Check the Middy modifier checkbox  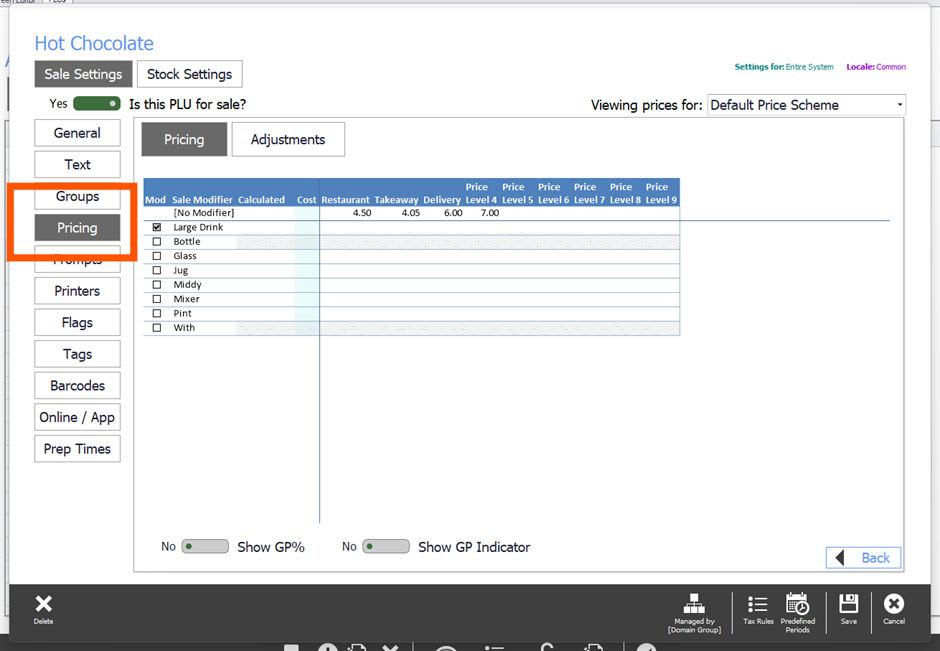pos(157,285)
